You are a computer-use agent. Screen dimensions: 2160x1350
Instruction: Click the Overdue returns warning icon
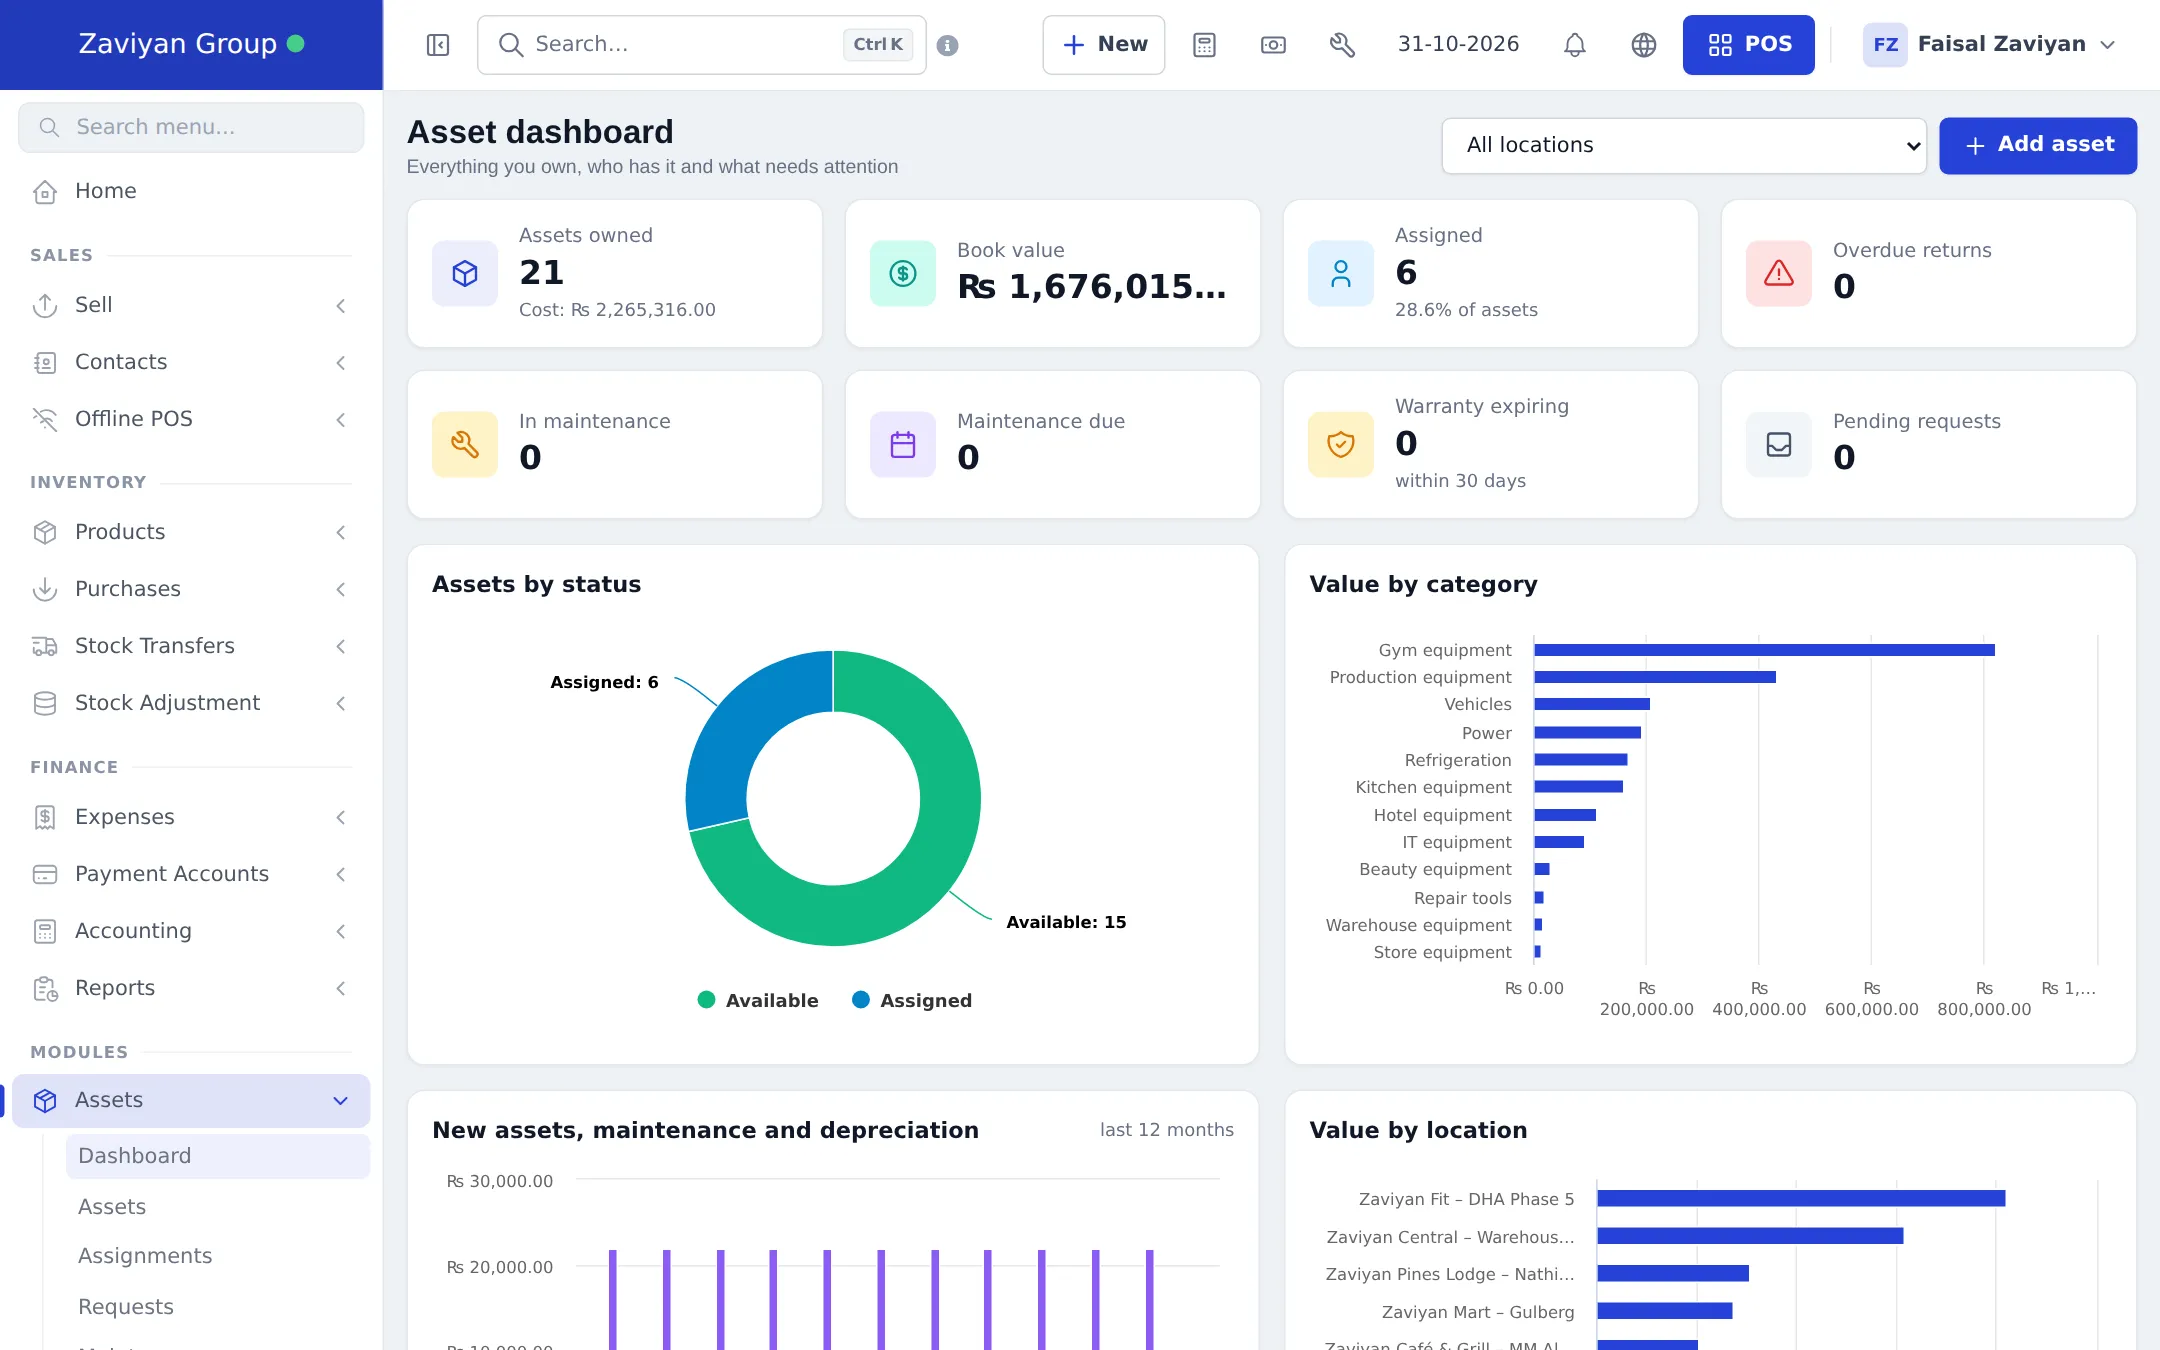[x=1779, y=273]
